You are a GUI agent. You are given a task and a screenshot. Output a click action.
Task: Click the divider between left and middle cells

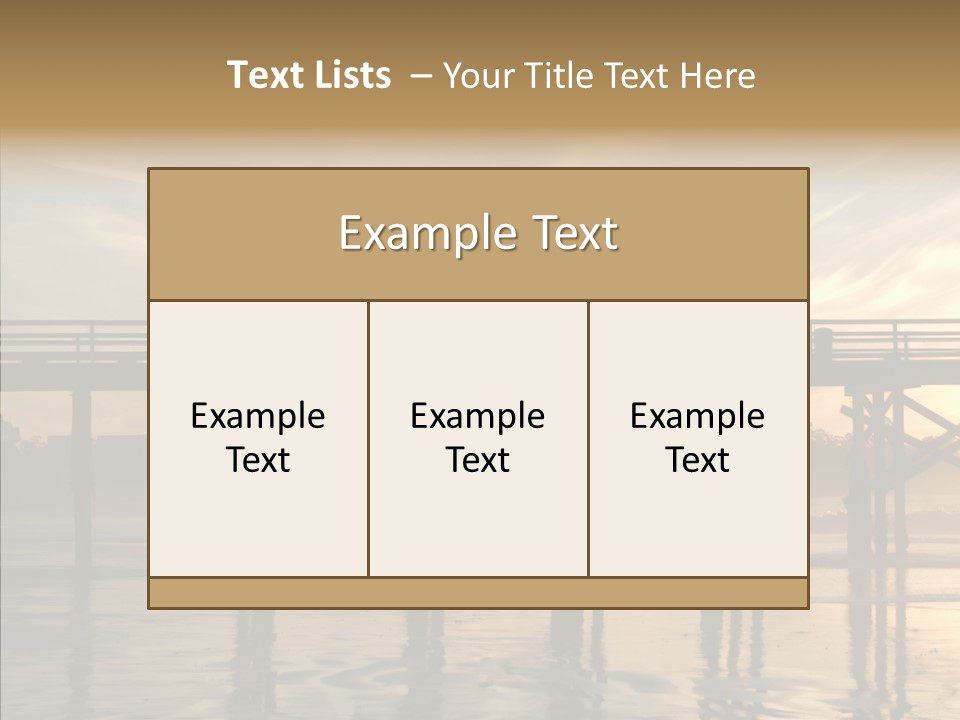tap(368, 438)
